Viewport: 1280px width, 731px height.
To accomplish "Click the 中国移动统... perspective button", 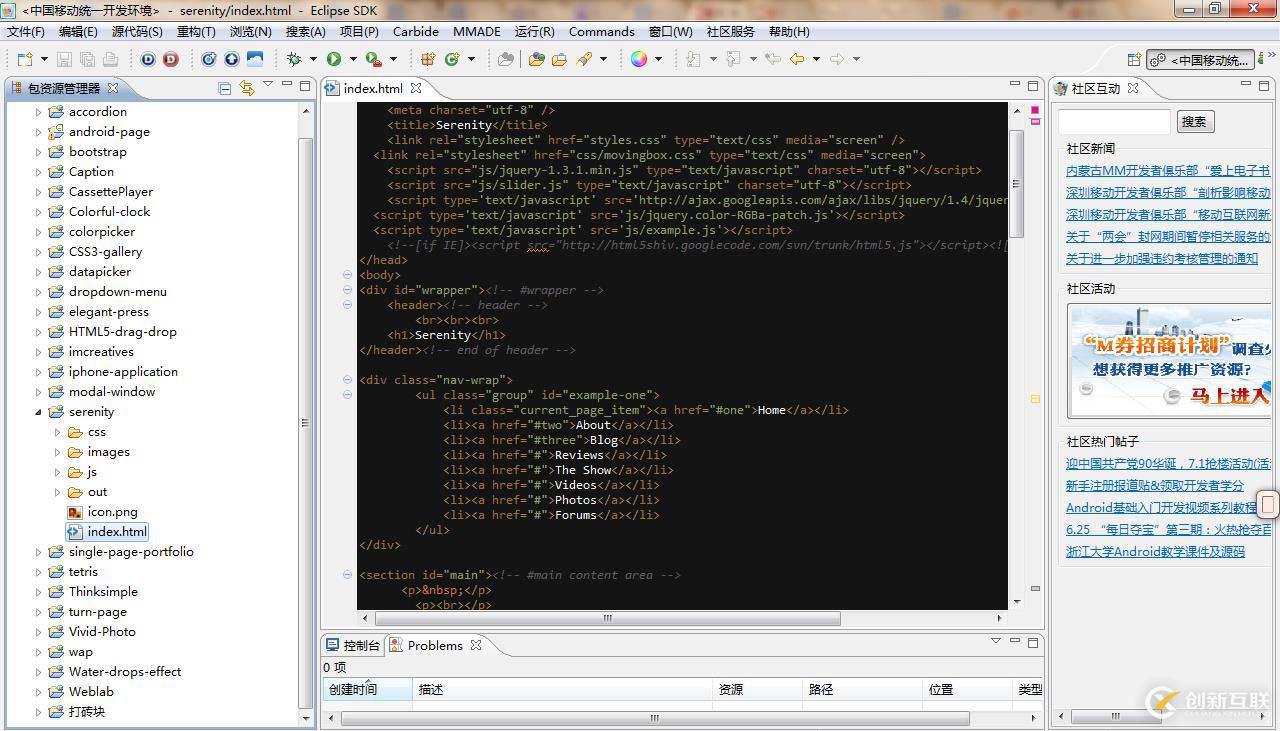I will [x=1200, y=60].
